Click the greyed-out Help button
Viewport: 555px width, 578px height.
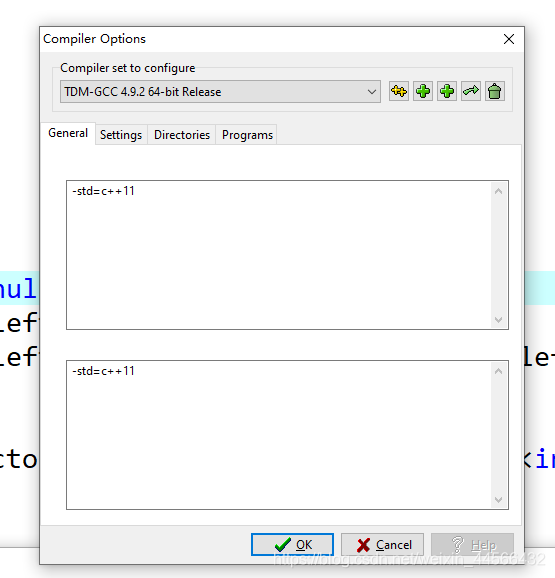pyautogui.click(x=472, y=544)
